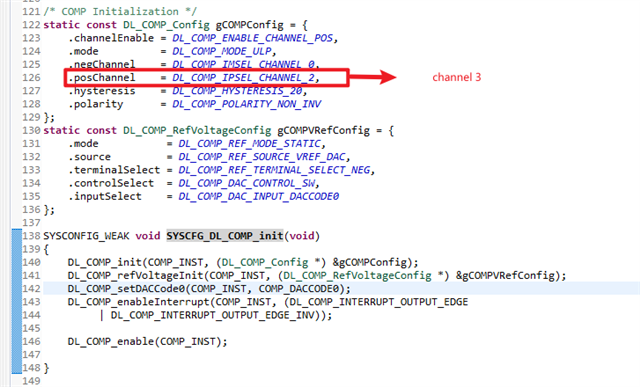Click DL_COMP_enableInterrupt on line 143
This screenshot has width=640, height=387.
pyautogui.click(x=138, y=302)
